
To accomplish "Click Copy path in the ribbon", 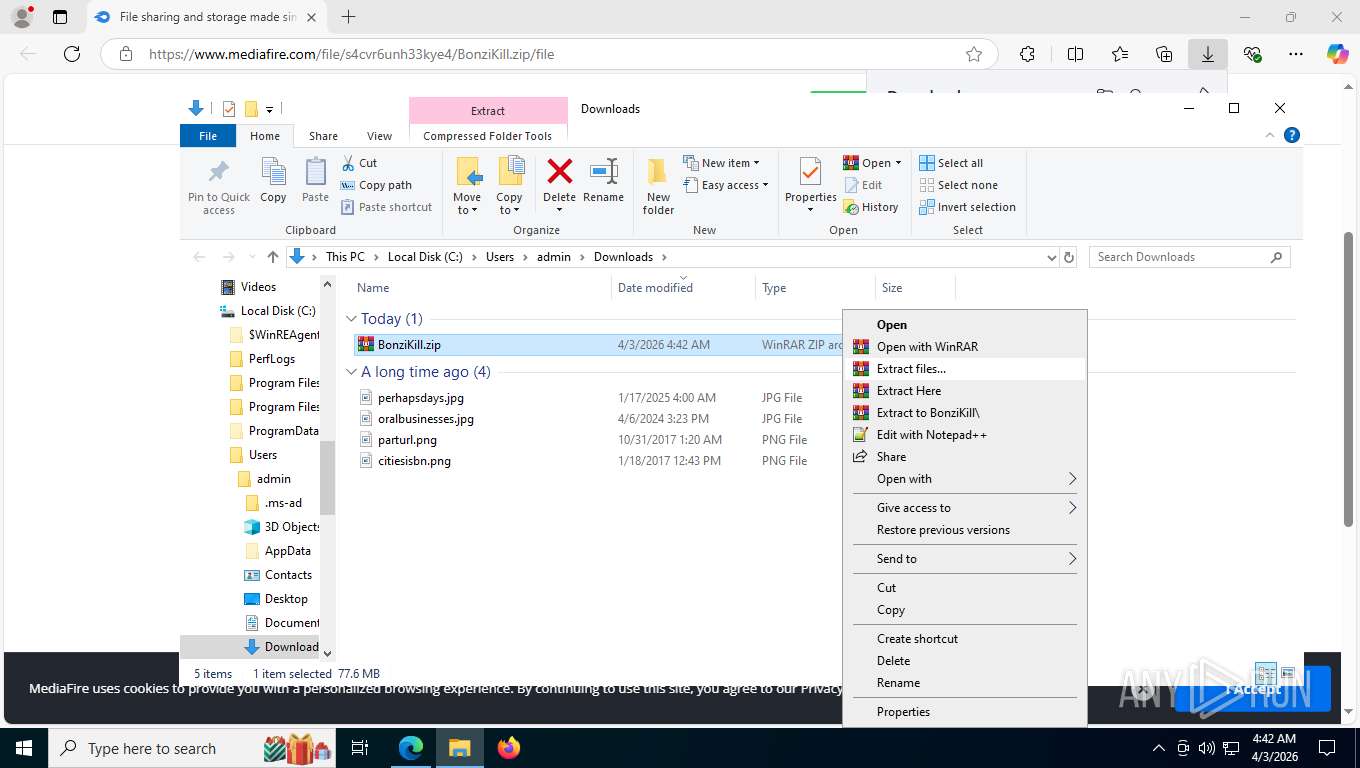I will pyautogui.click(x=376, y=185).
